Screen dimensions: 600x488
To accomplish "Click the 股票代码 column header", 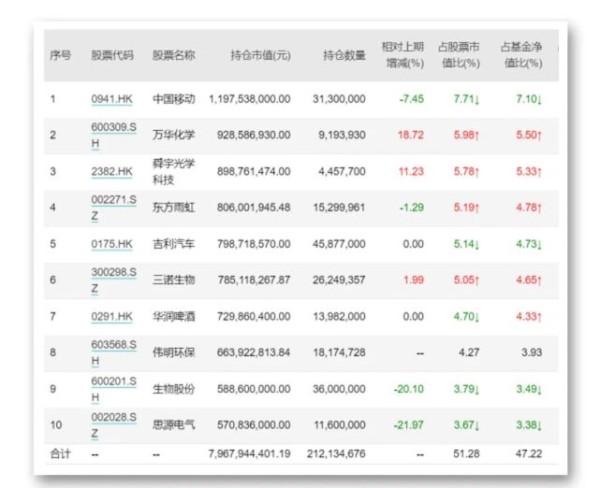I will (112, 55).
